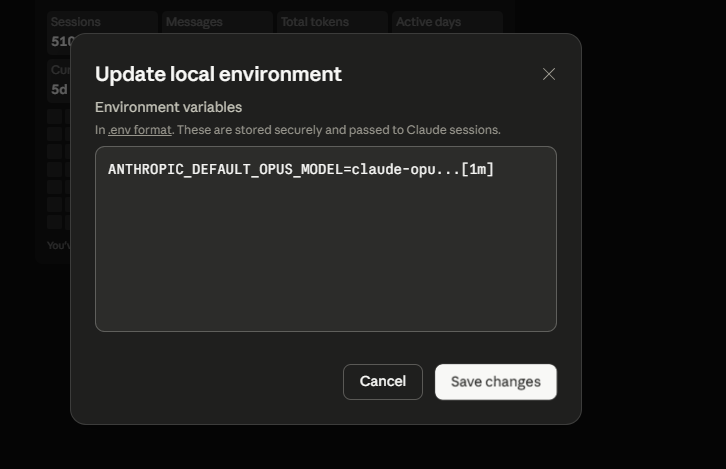Click the Active days stat card
Screen dimensions: 726x469
pos(447,22)
